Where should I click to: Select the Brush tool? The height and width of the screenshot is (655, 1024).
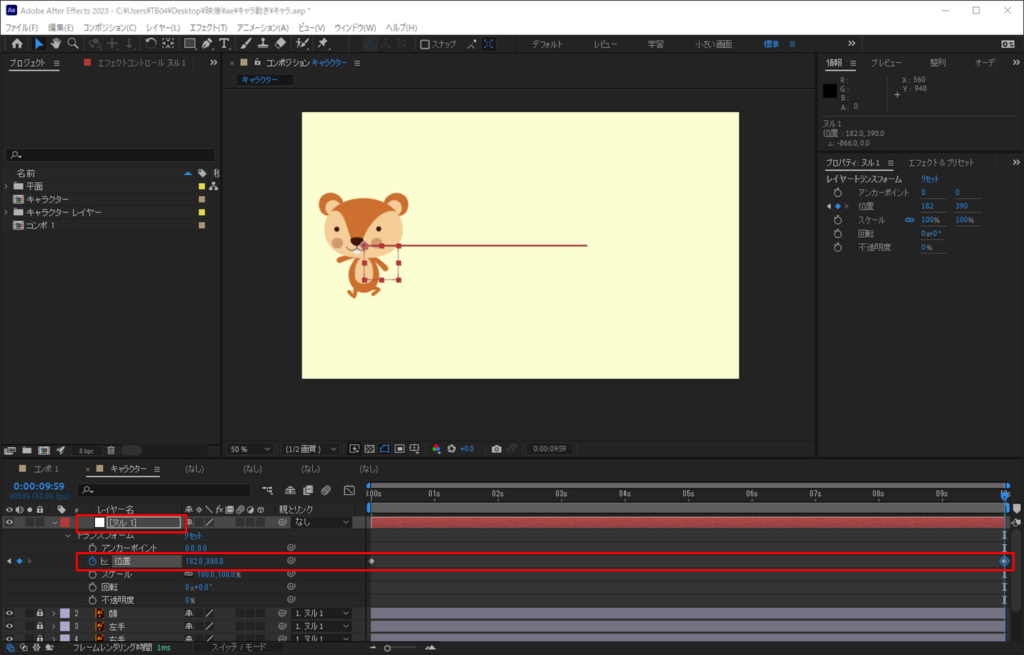246,44
